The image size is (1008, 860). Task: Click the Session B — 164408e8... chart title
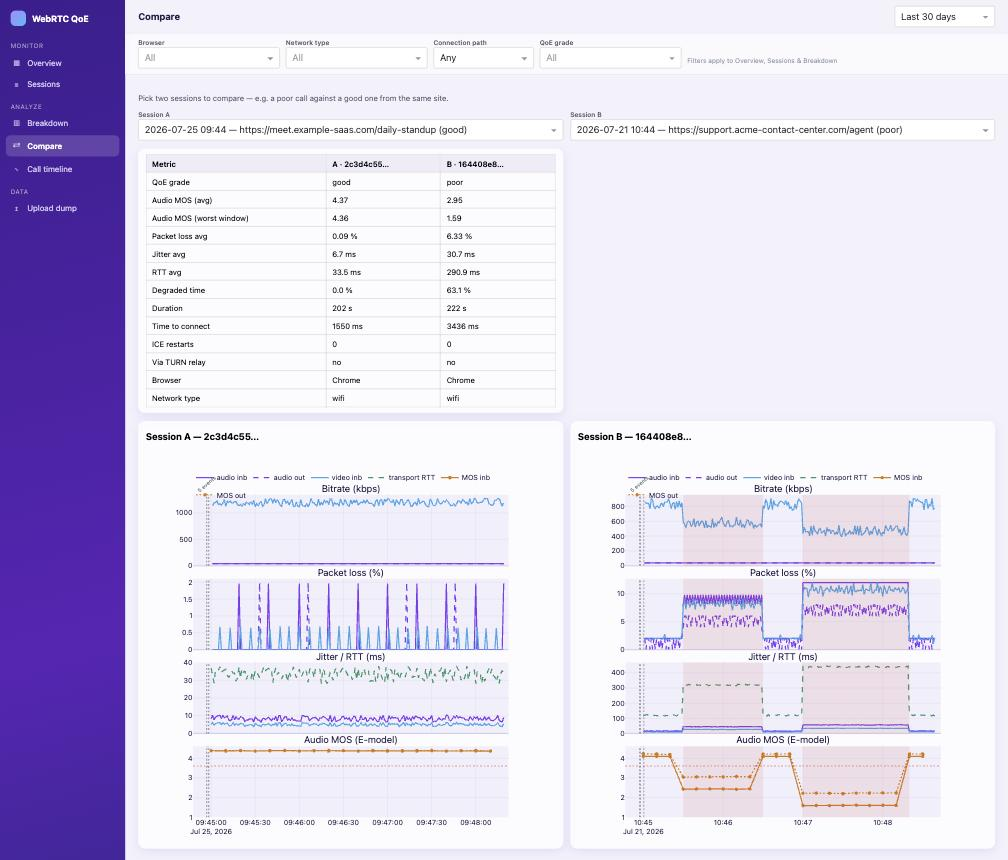pyautogui.click(x=634, y=436)
